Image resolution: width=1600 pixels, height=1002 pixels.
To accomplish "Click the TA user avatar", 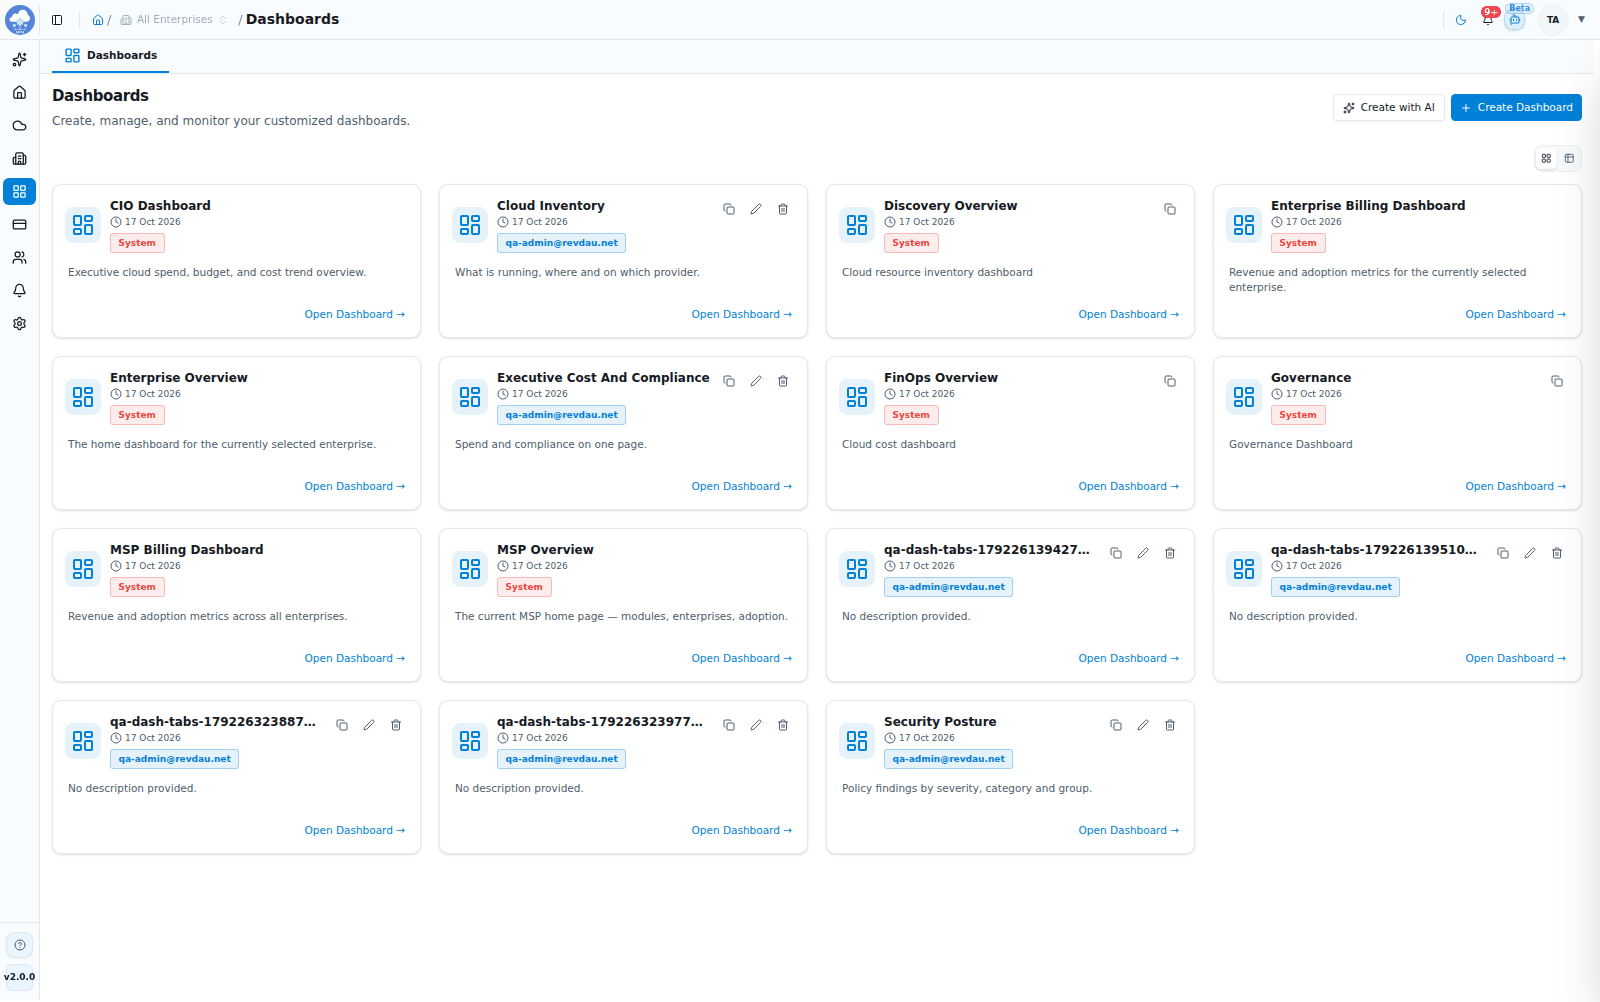I will click(x=1553, y=20).
